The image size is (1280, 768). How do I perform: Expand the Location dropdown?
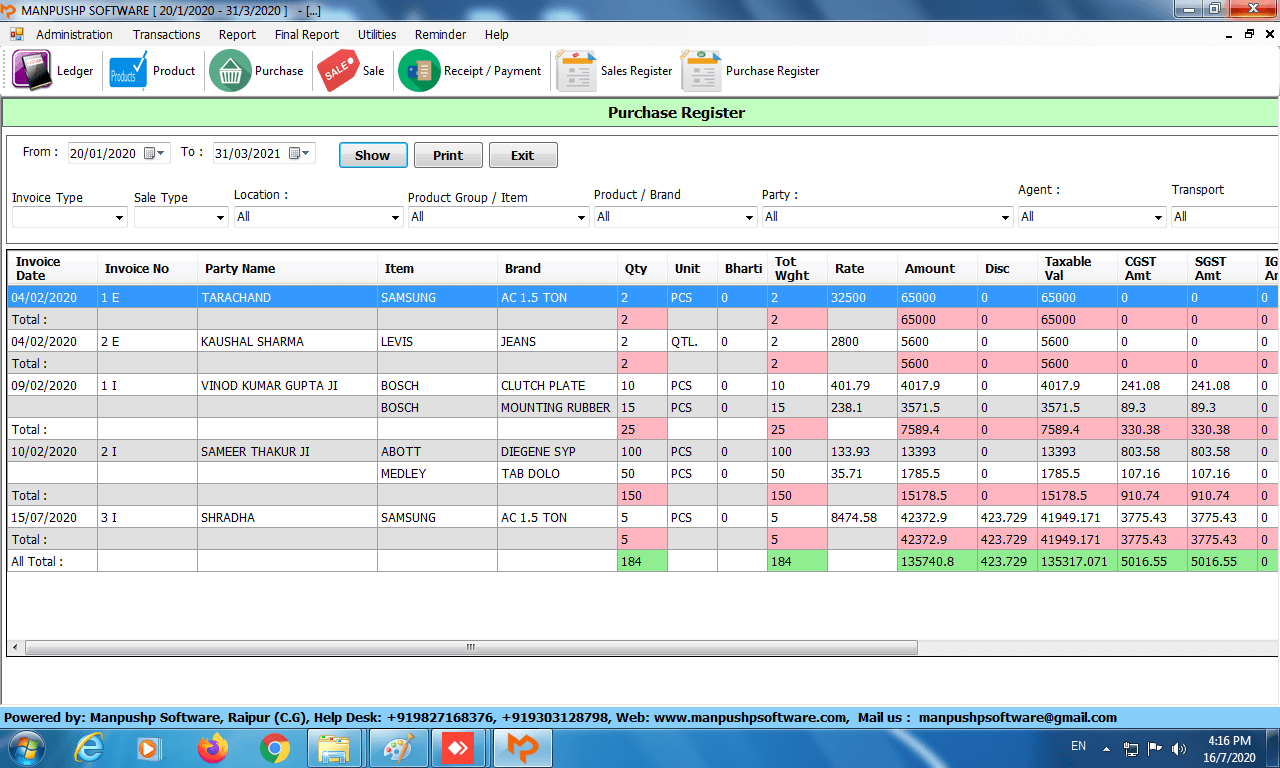[x=396, y=217]
